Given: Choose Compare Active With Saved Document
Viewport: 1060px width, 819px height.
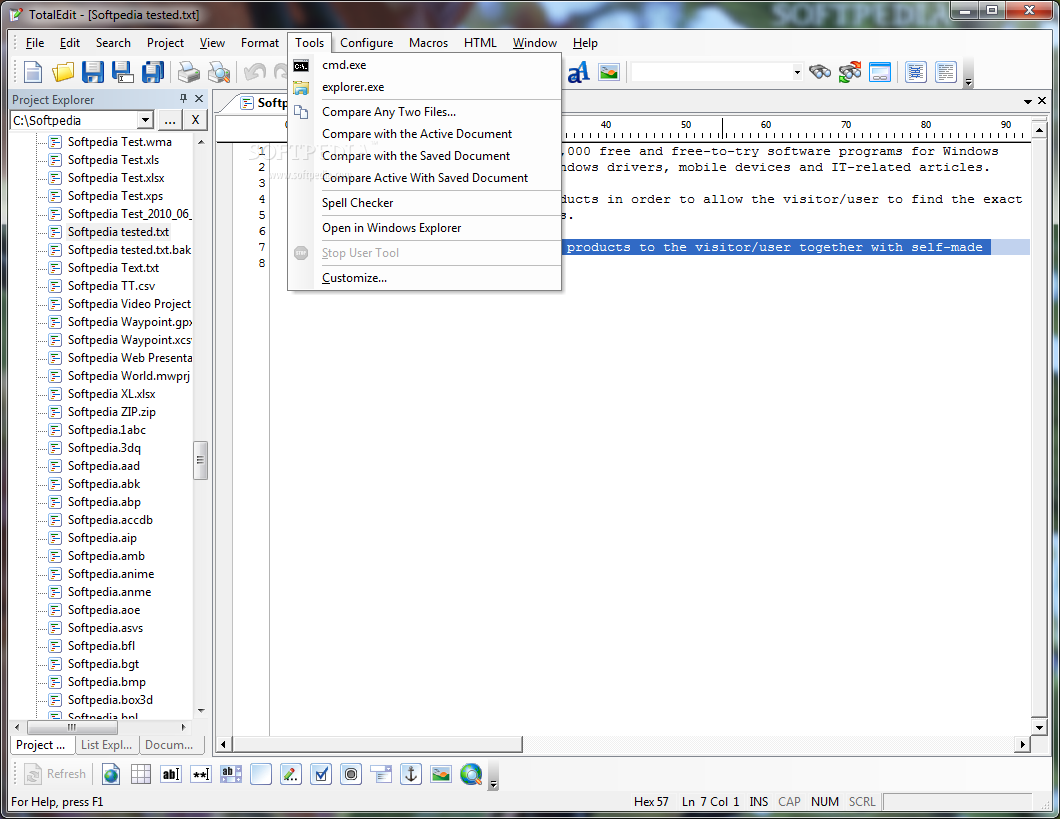Looking at the screenshot, I should 425,178.
